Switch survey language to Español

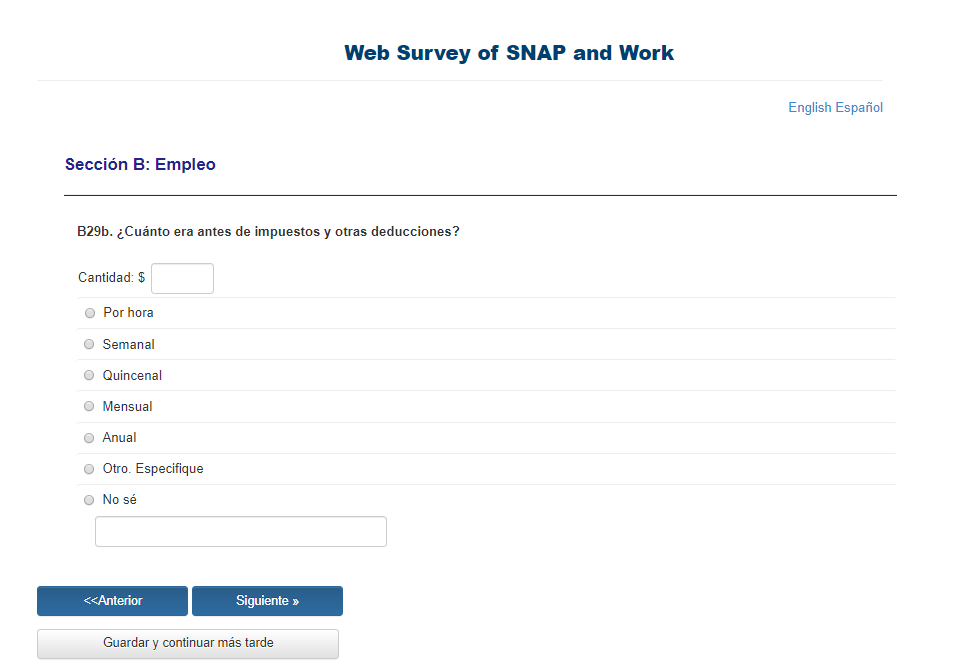click(x=859, y=107)
